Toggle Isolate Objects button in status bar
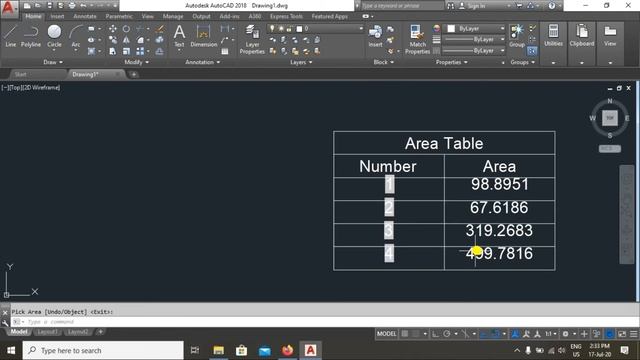 (596, 334)
